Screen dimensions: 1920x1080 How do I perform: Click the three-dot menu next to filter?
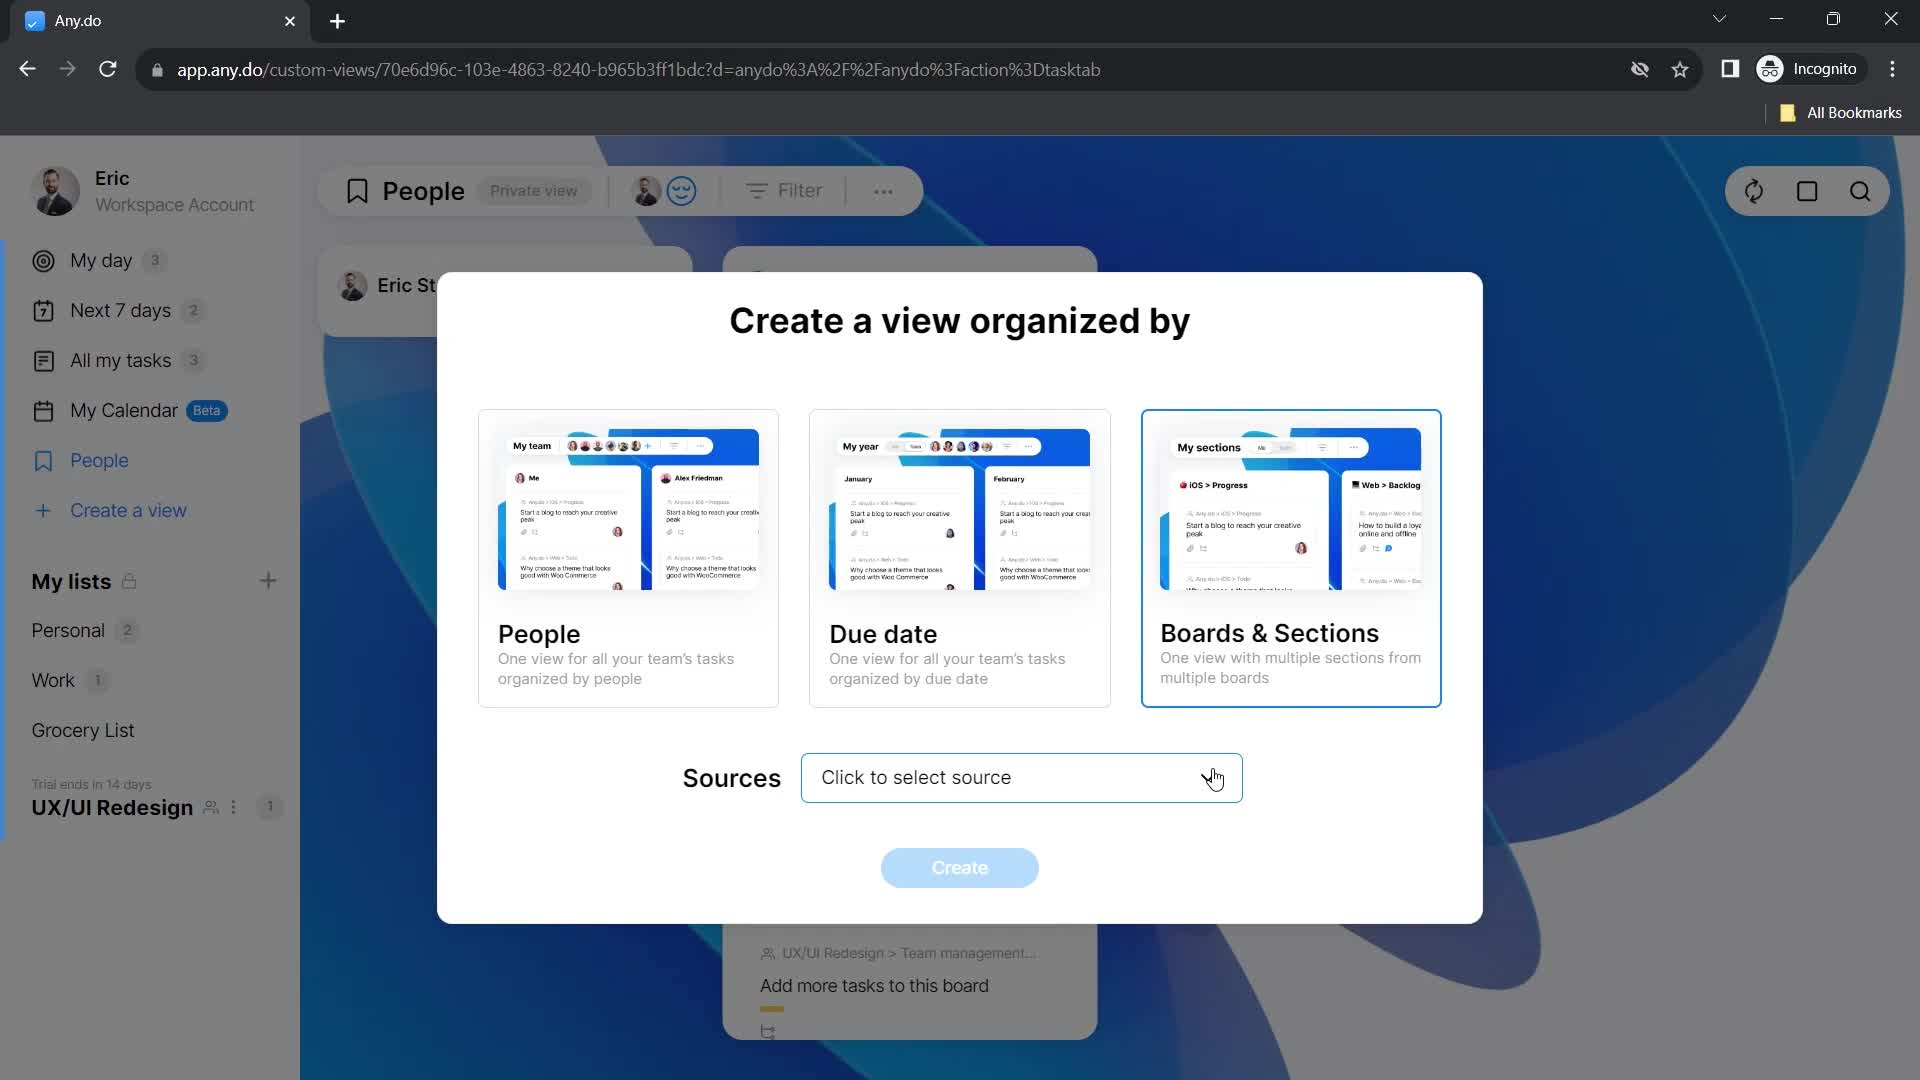(884, 191)
